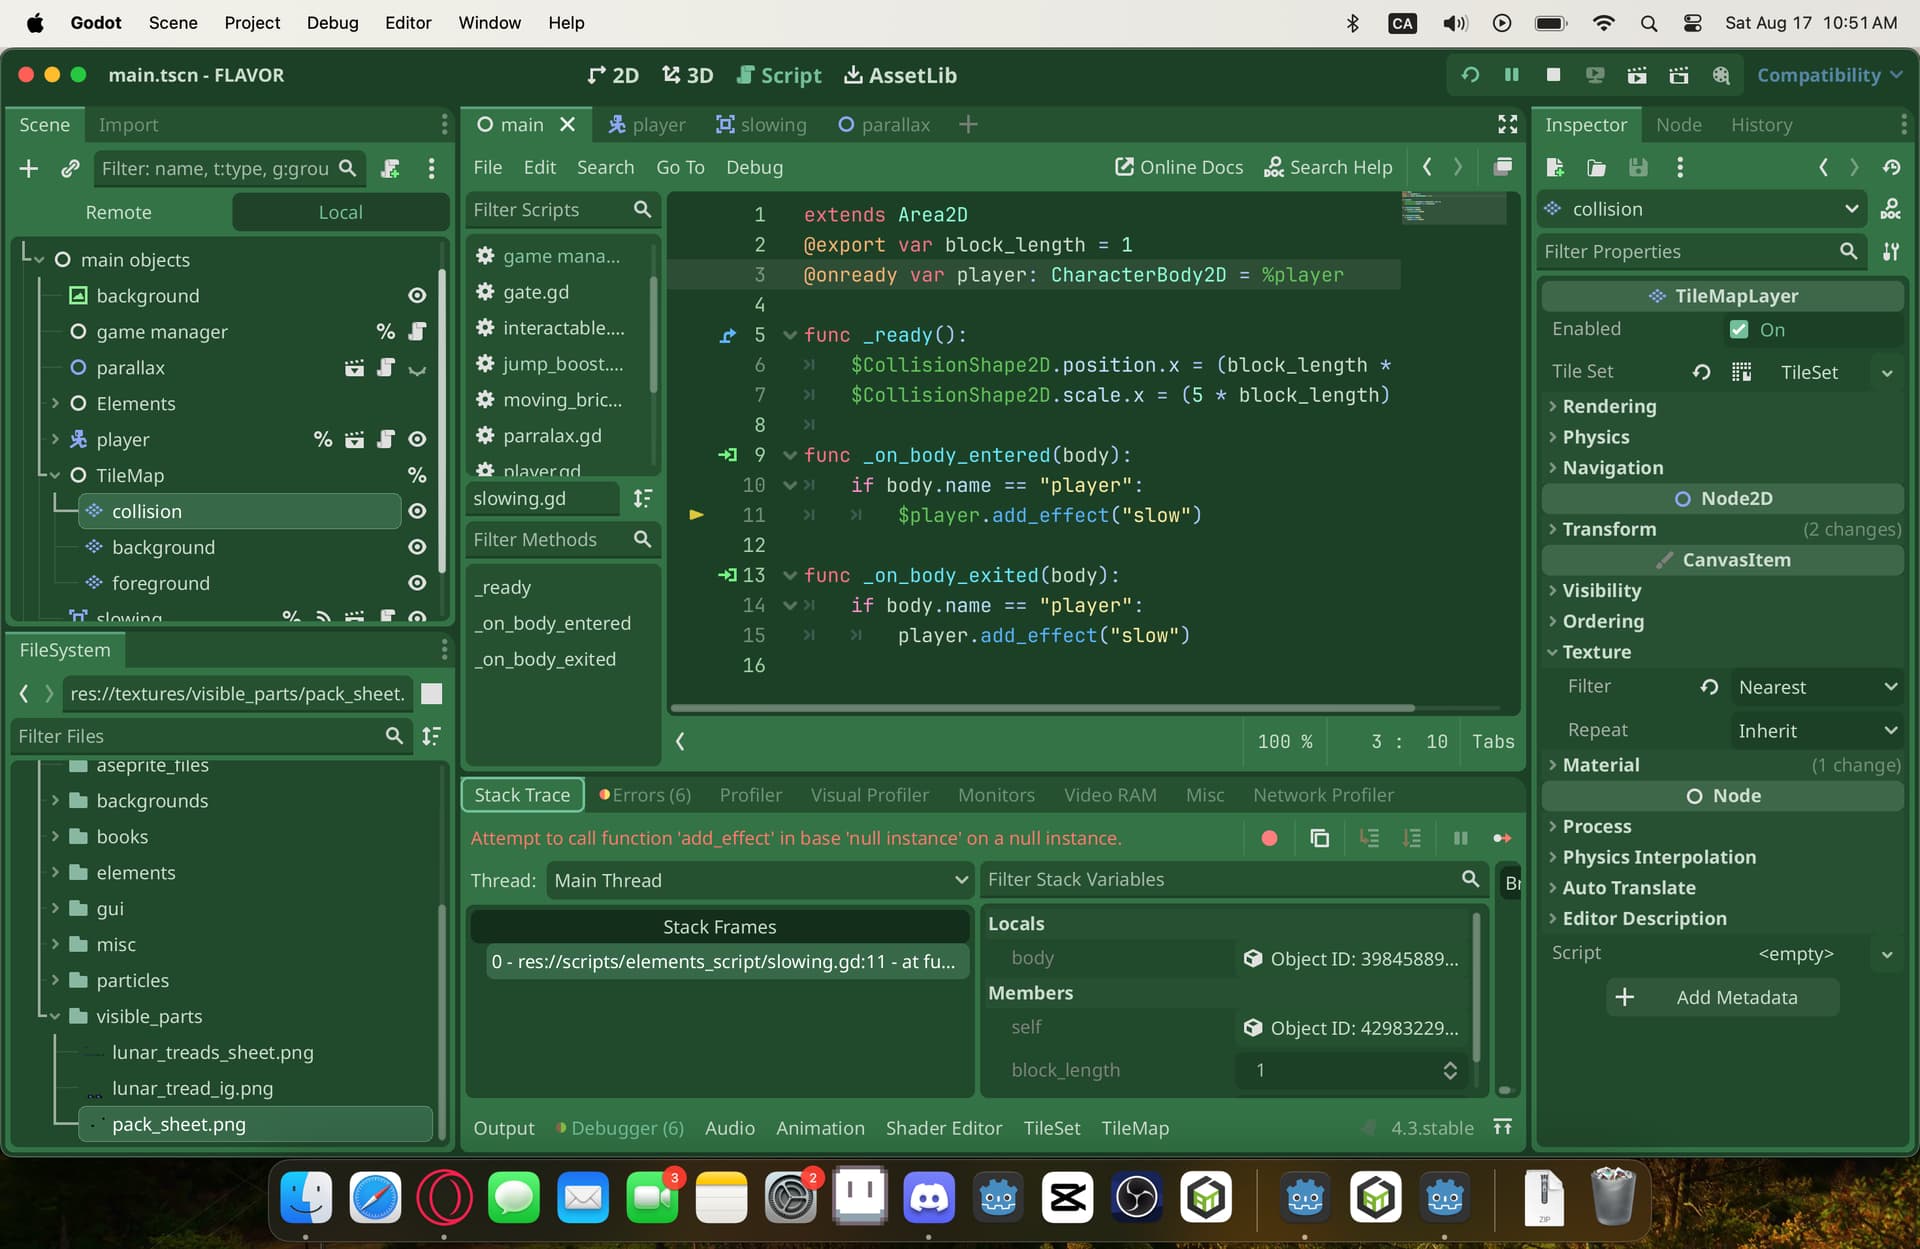Toggle visibility of TileMap background layer
Viewport: 1920px width, 1249px height.
tap(417, 547)
